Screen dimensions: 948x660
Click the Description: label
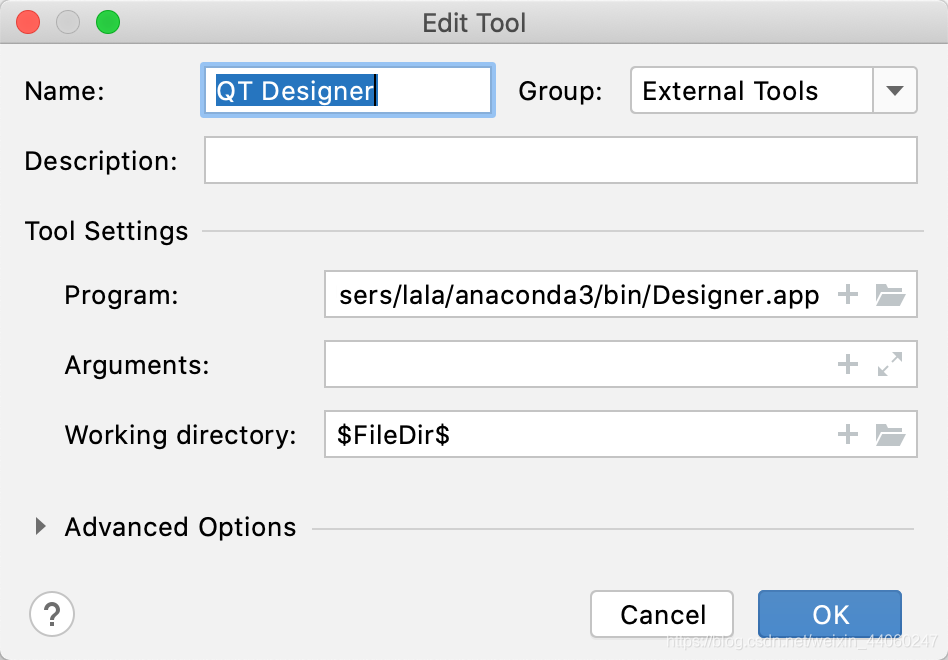[101, 161]
